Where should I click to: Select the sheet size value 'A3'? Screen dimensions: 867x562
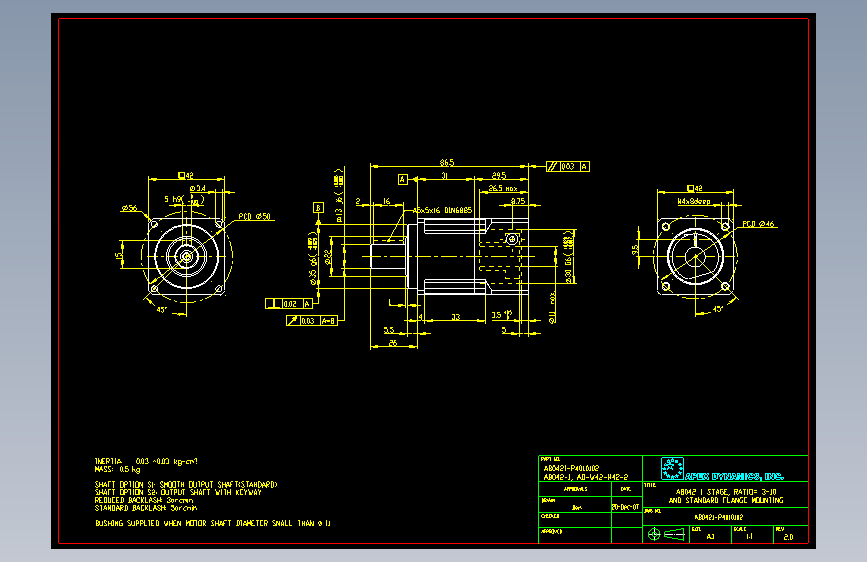click(711, 537)
